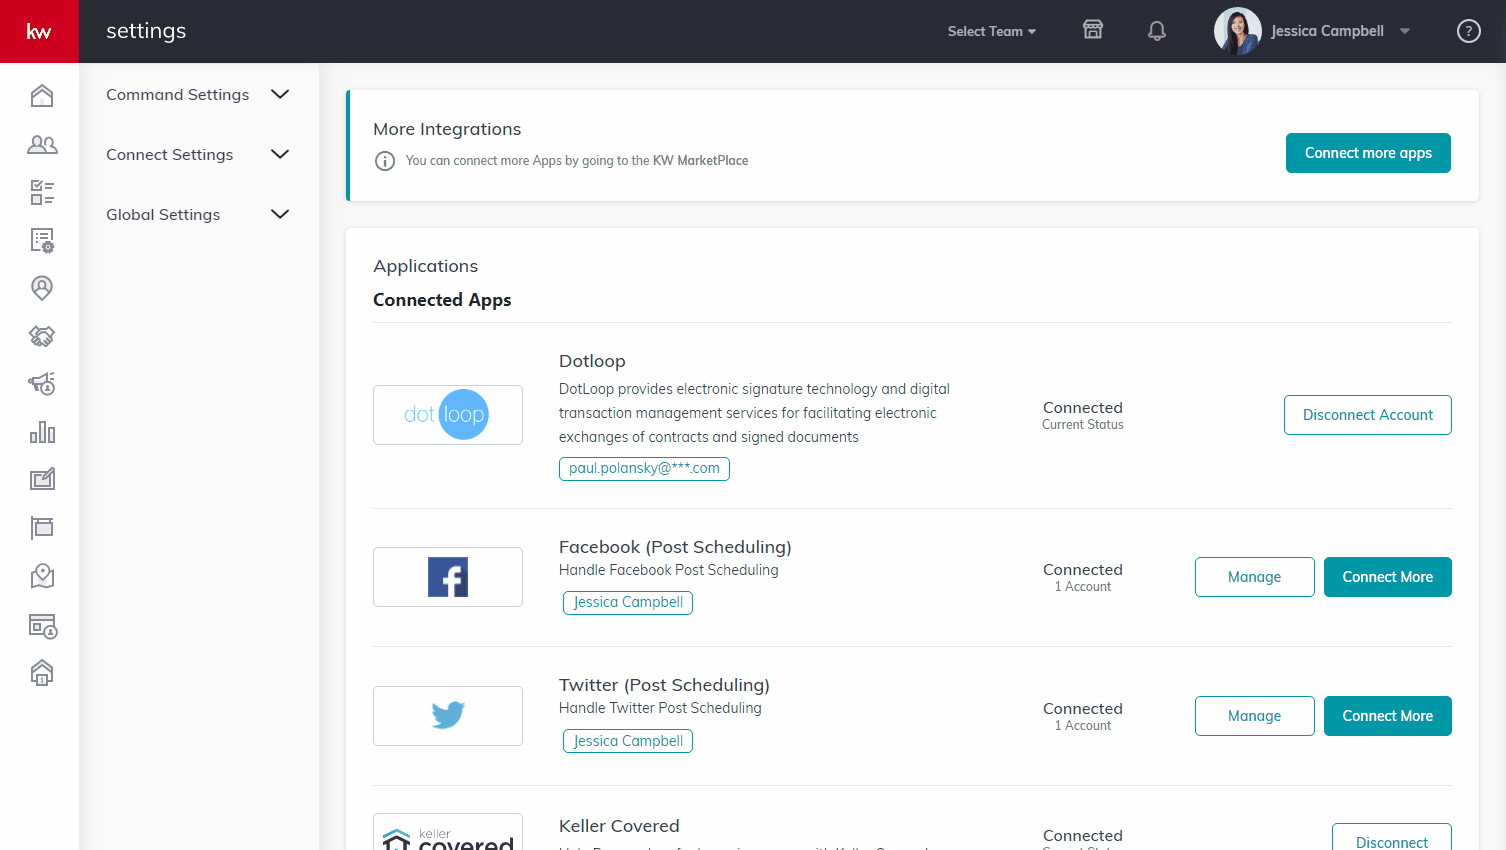The image size is (1506, 850).
Task: Open the Contacts people icon in sidebar
Action: 42,144
